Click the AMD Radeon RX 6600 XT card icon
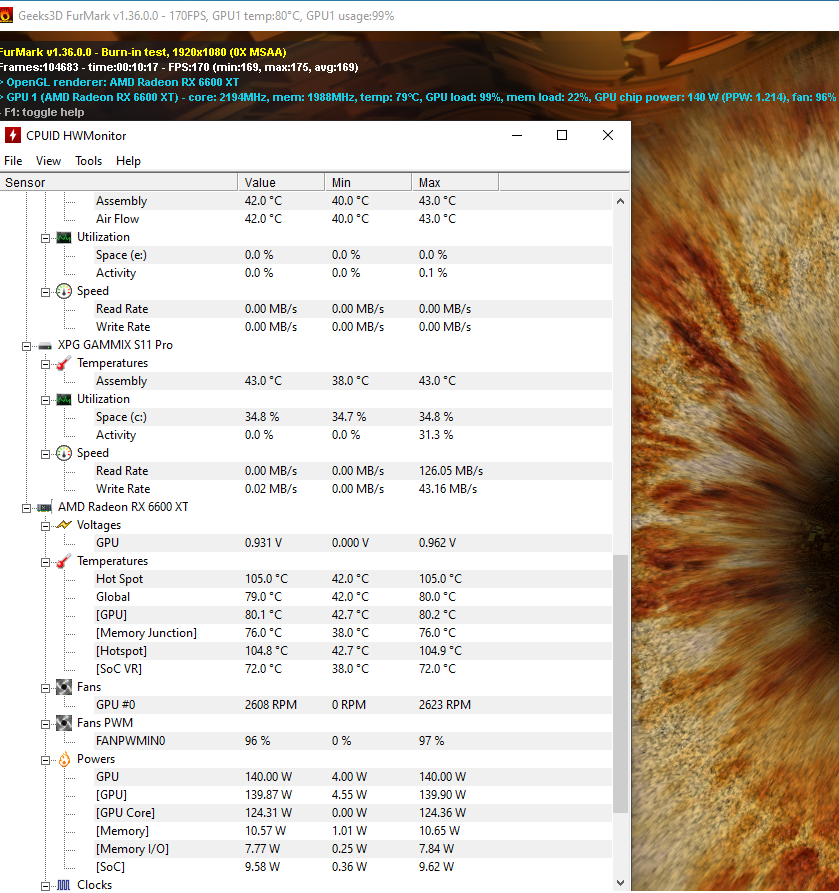The image size is (839, 893). [45, 507]
